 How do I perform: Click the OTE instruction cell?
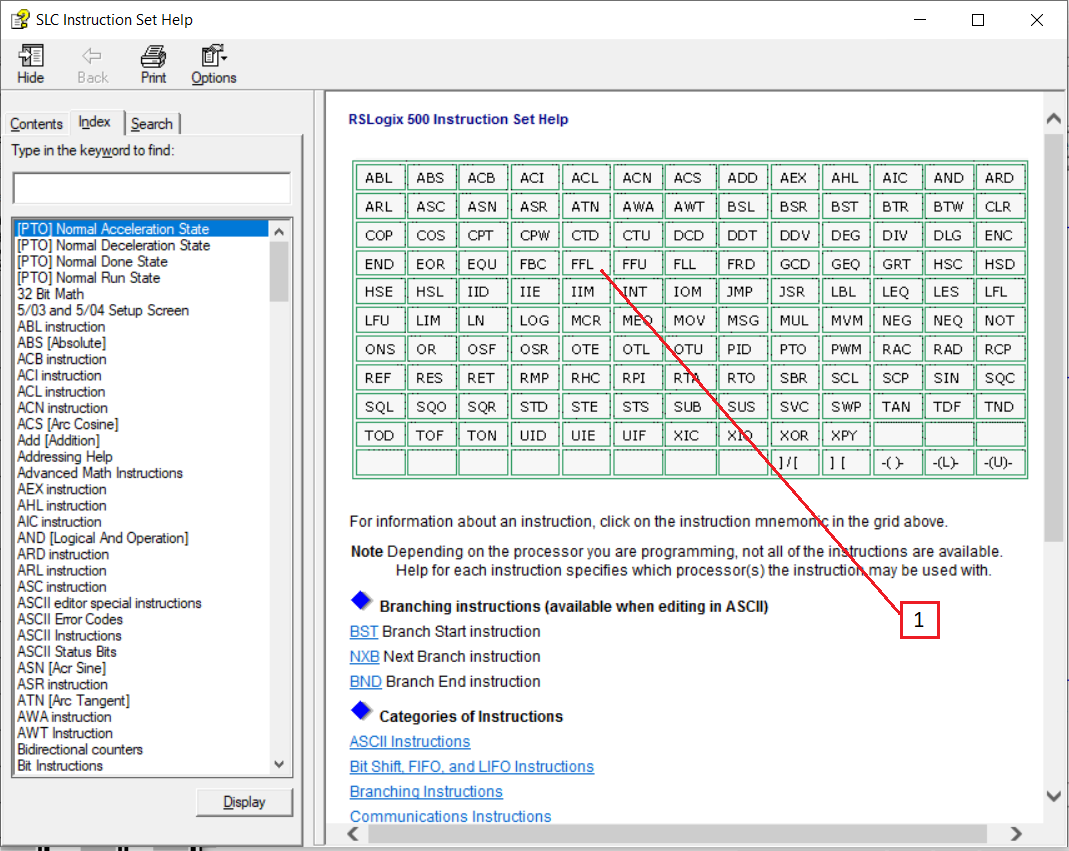585,349
